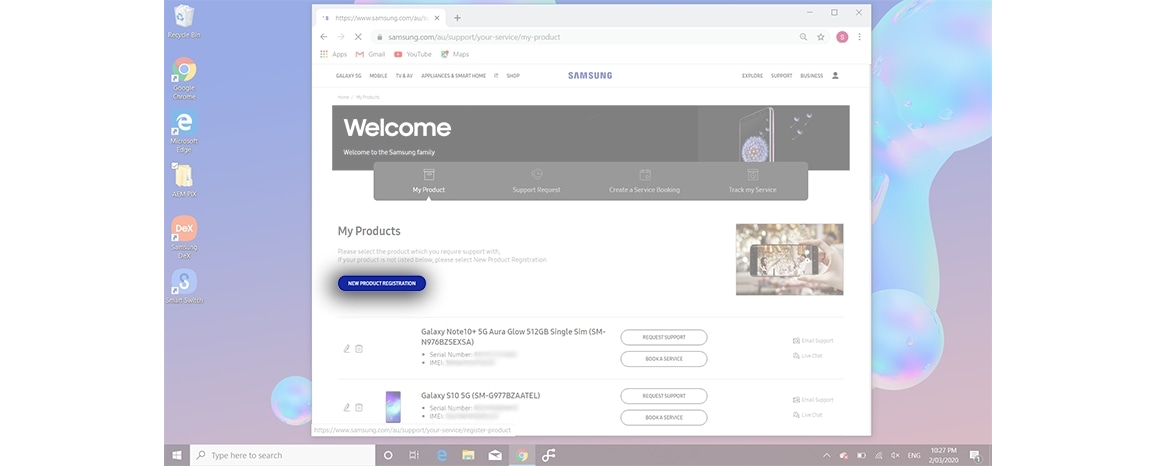The width and height of the screenshot is (1156, 466).
Task: Open Live Chat for Galaxy Note10+ 5G
Action: click(x=807, y=355)
